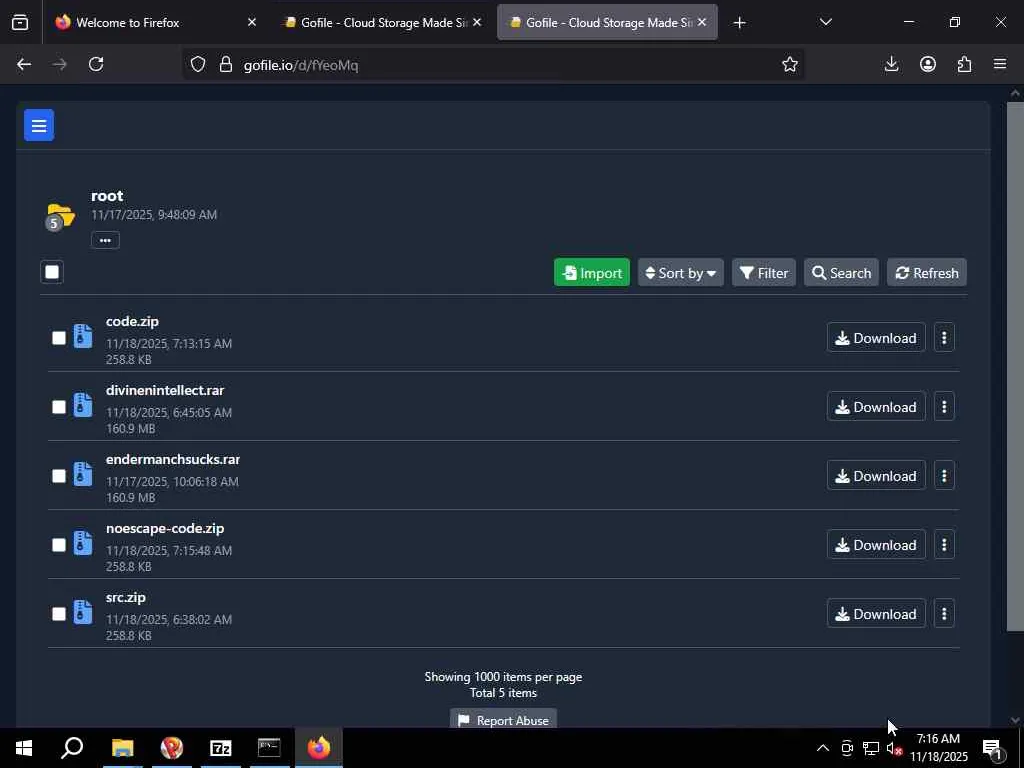The height and width of the screenshot is (768, 1024).
Task: Toggle the select-all files checkbox
Action: [52, 272]
